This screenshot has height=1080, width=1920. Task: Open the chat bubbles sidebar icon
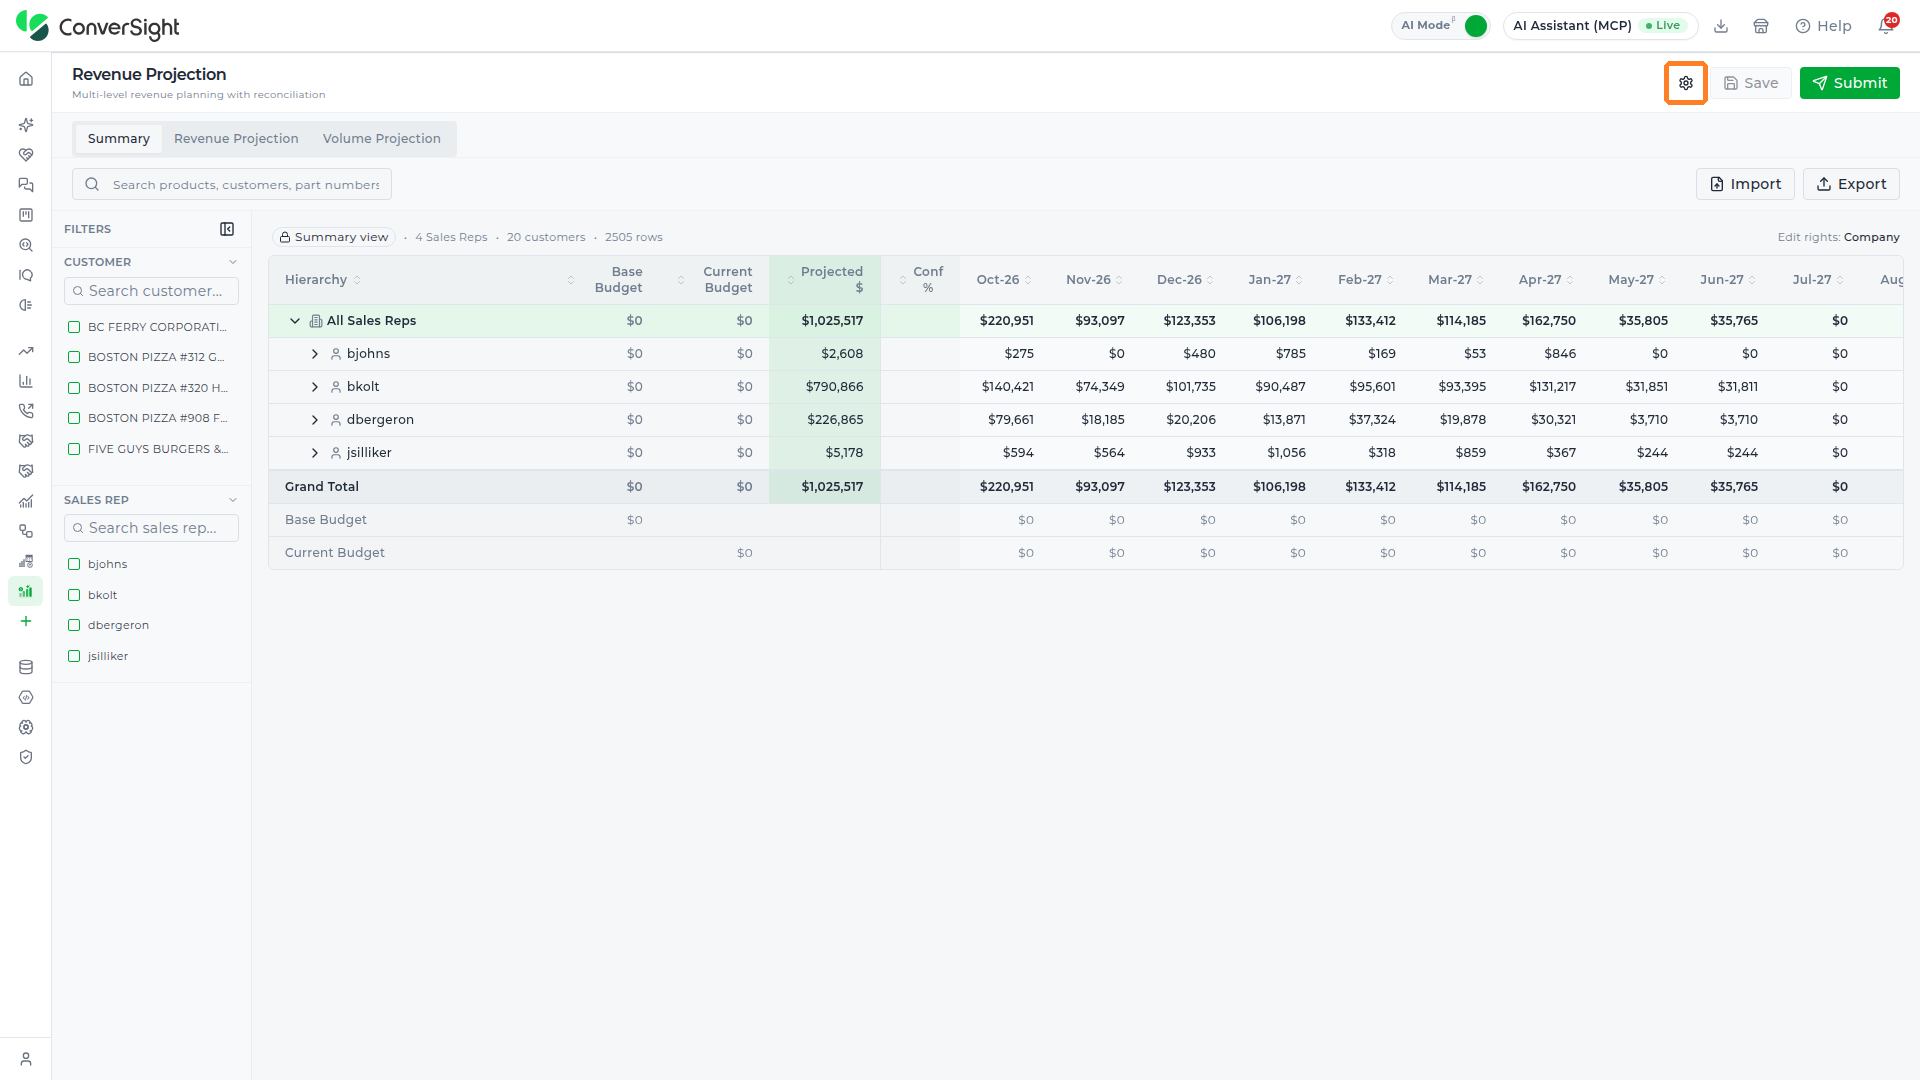pyautogui.click(x=26, y=185)
